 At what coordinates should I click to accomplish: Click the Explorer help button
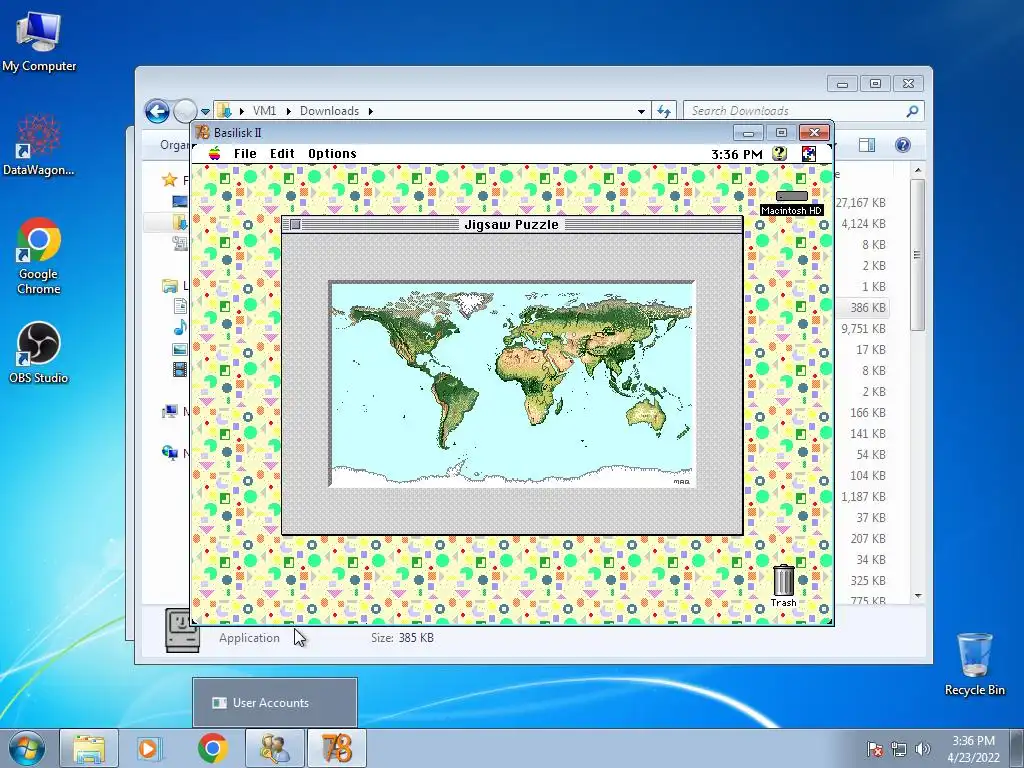coord(903,145)
